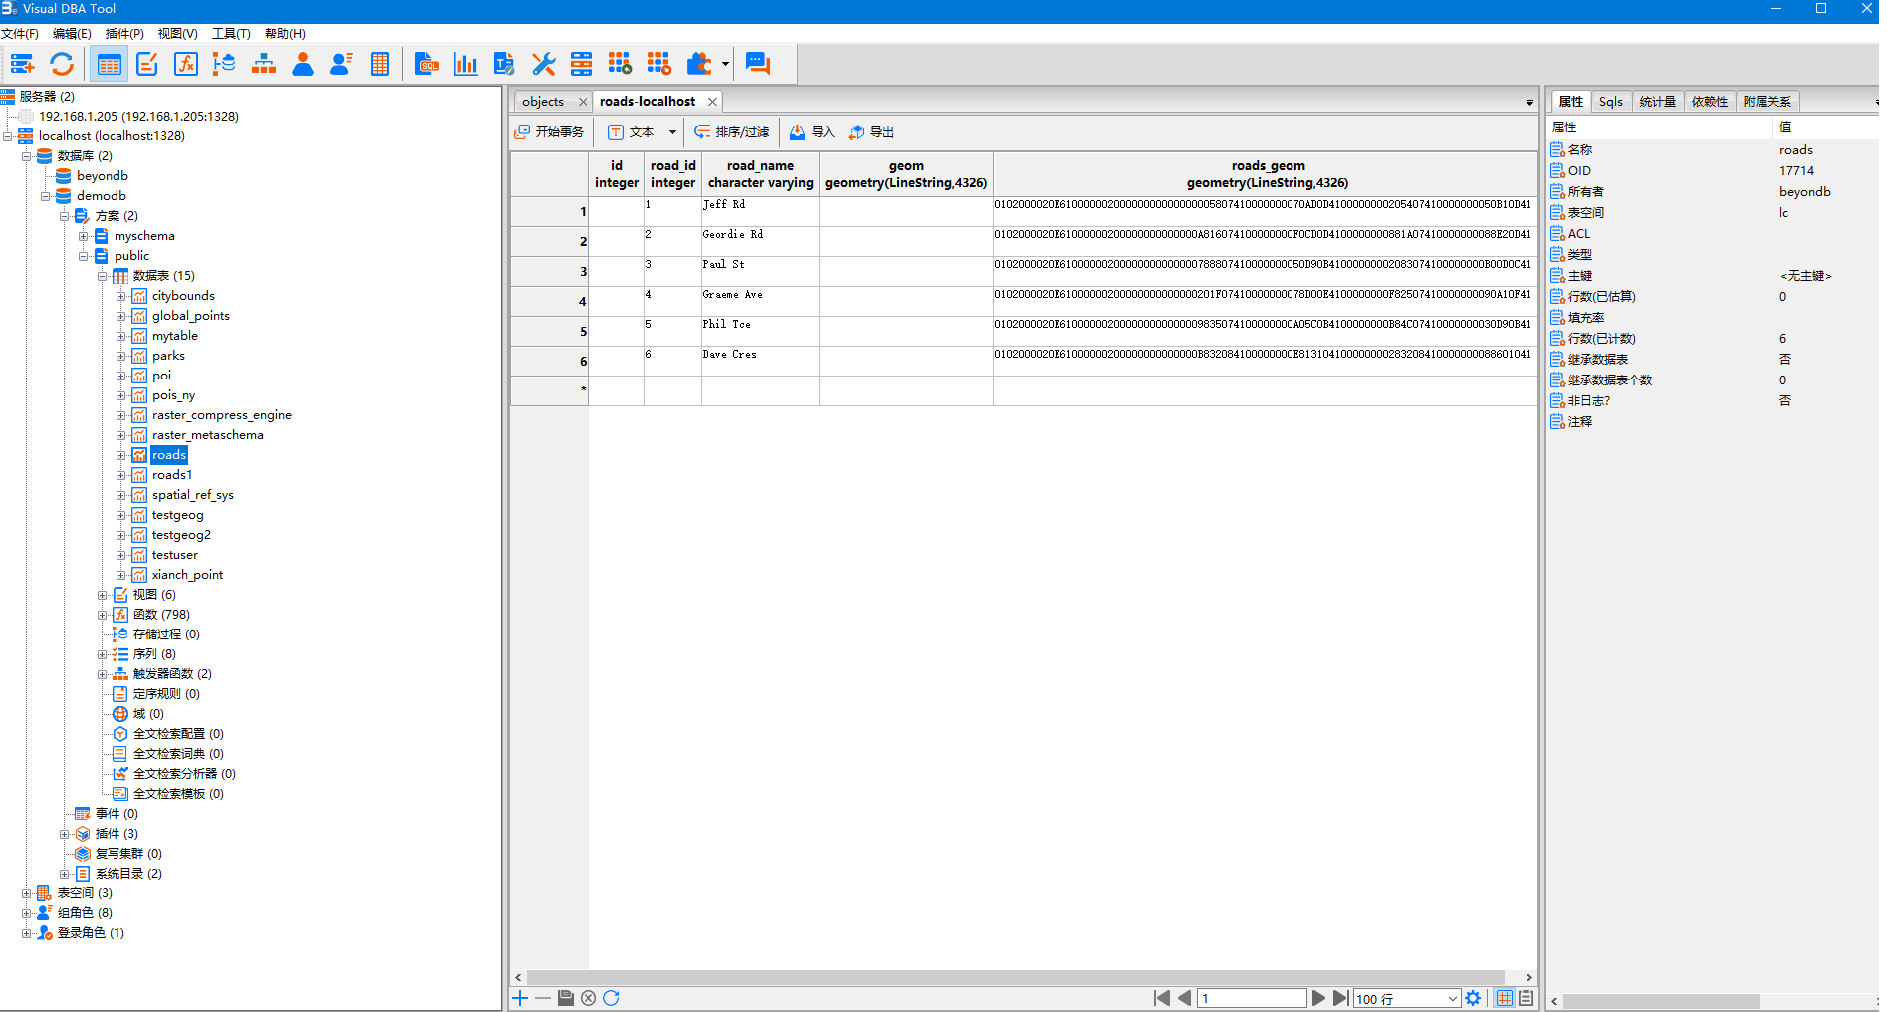
Task: Expand the 视图 (6) tree node
Action: 103,595
